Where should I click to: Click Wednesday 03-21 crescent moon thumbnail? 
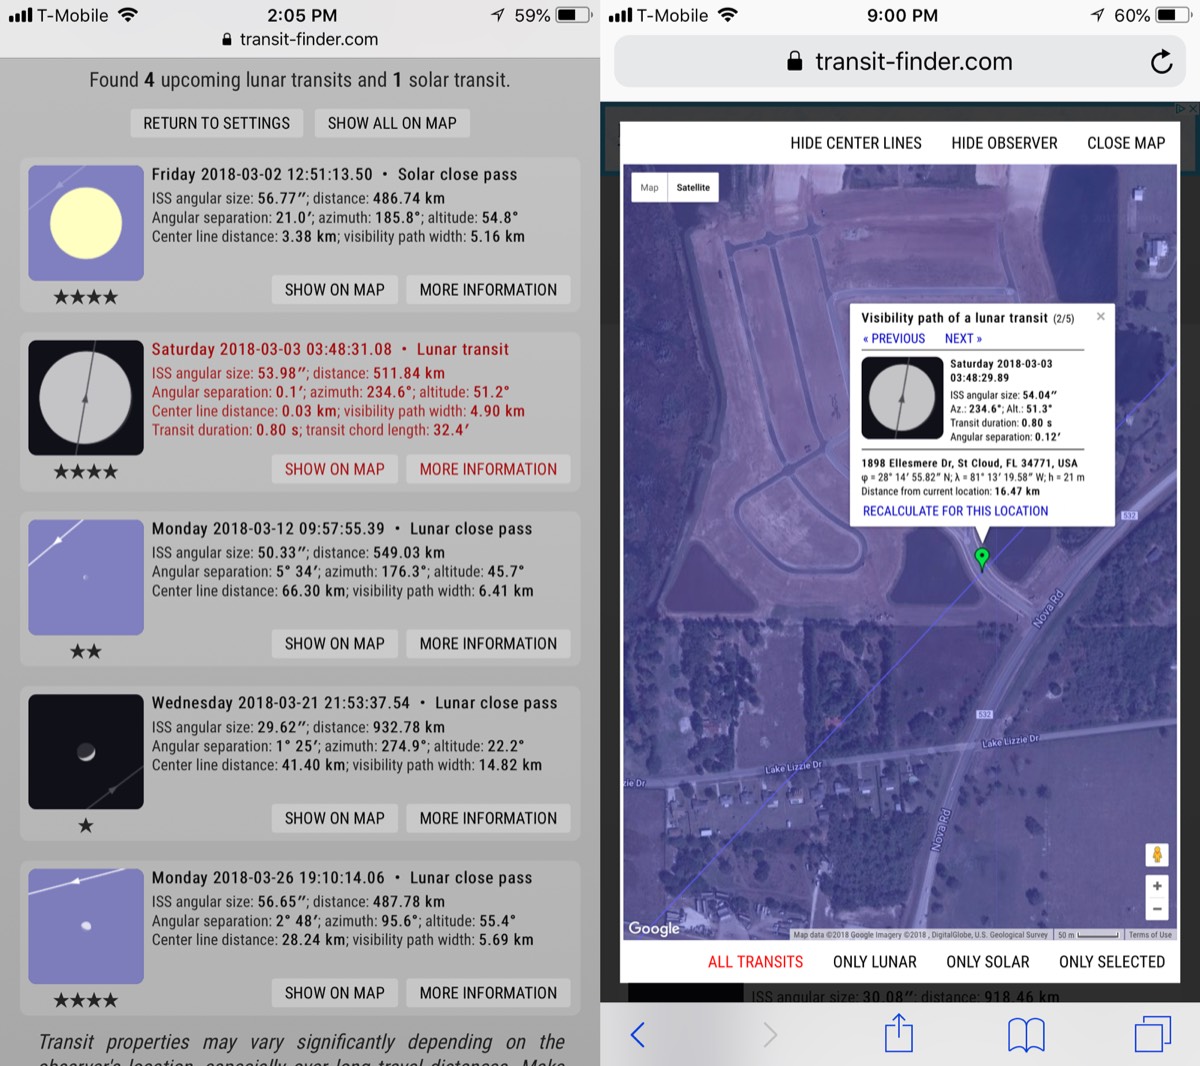(86, 752)
